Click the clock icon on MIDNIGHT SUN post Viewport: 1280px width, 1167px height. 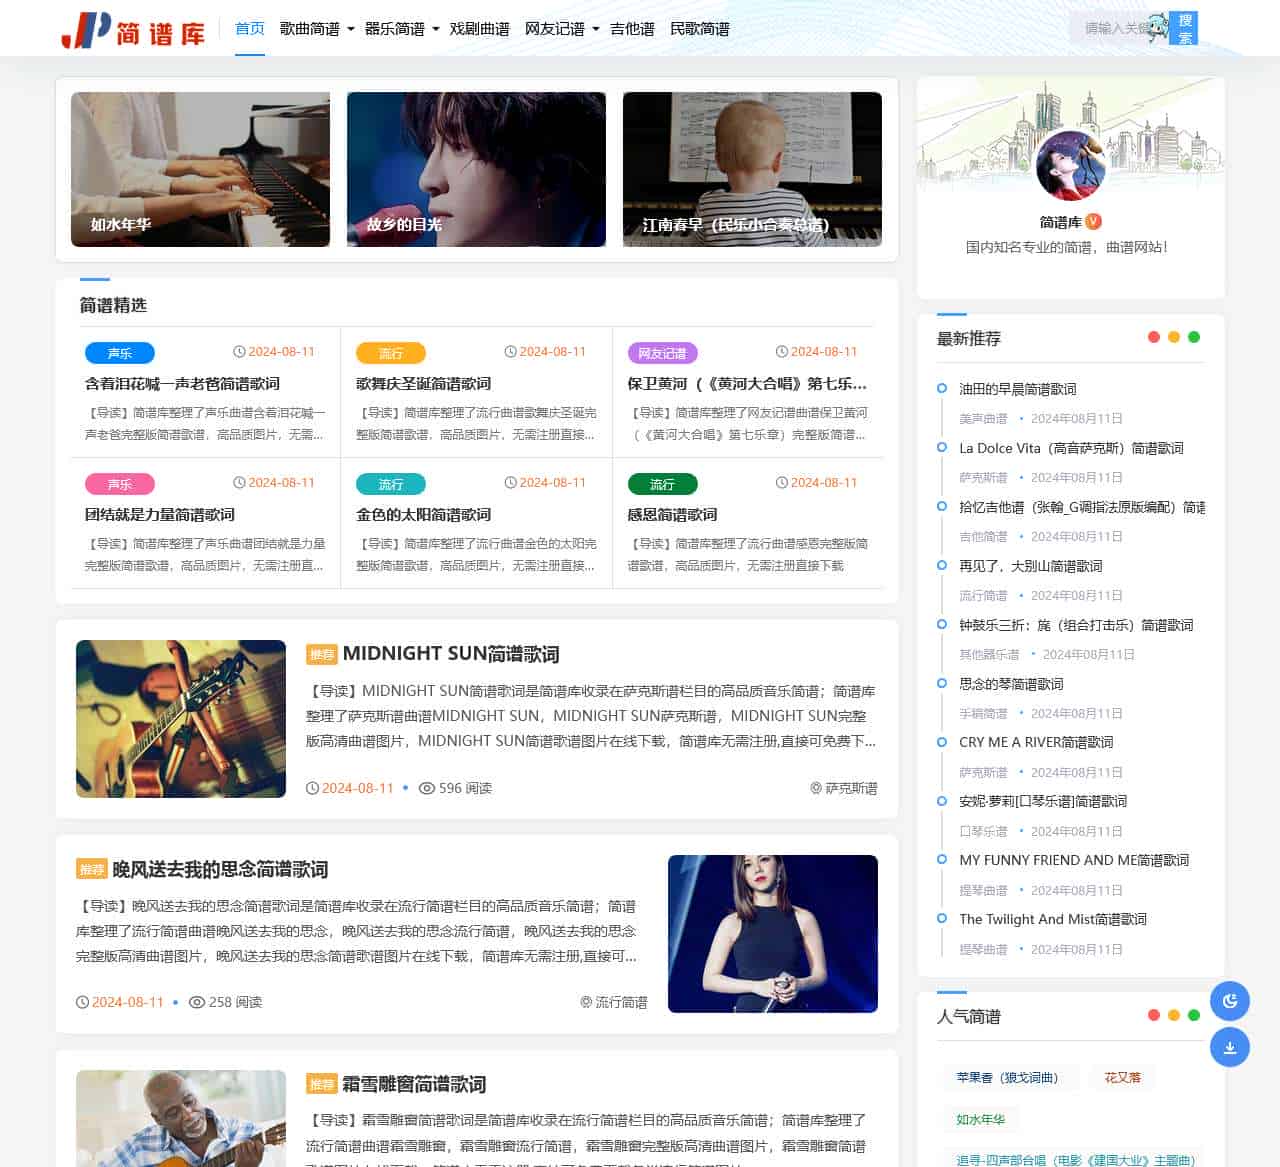tap(312, 788)
